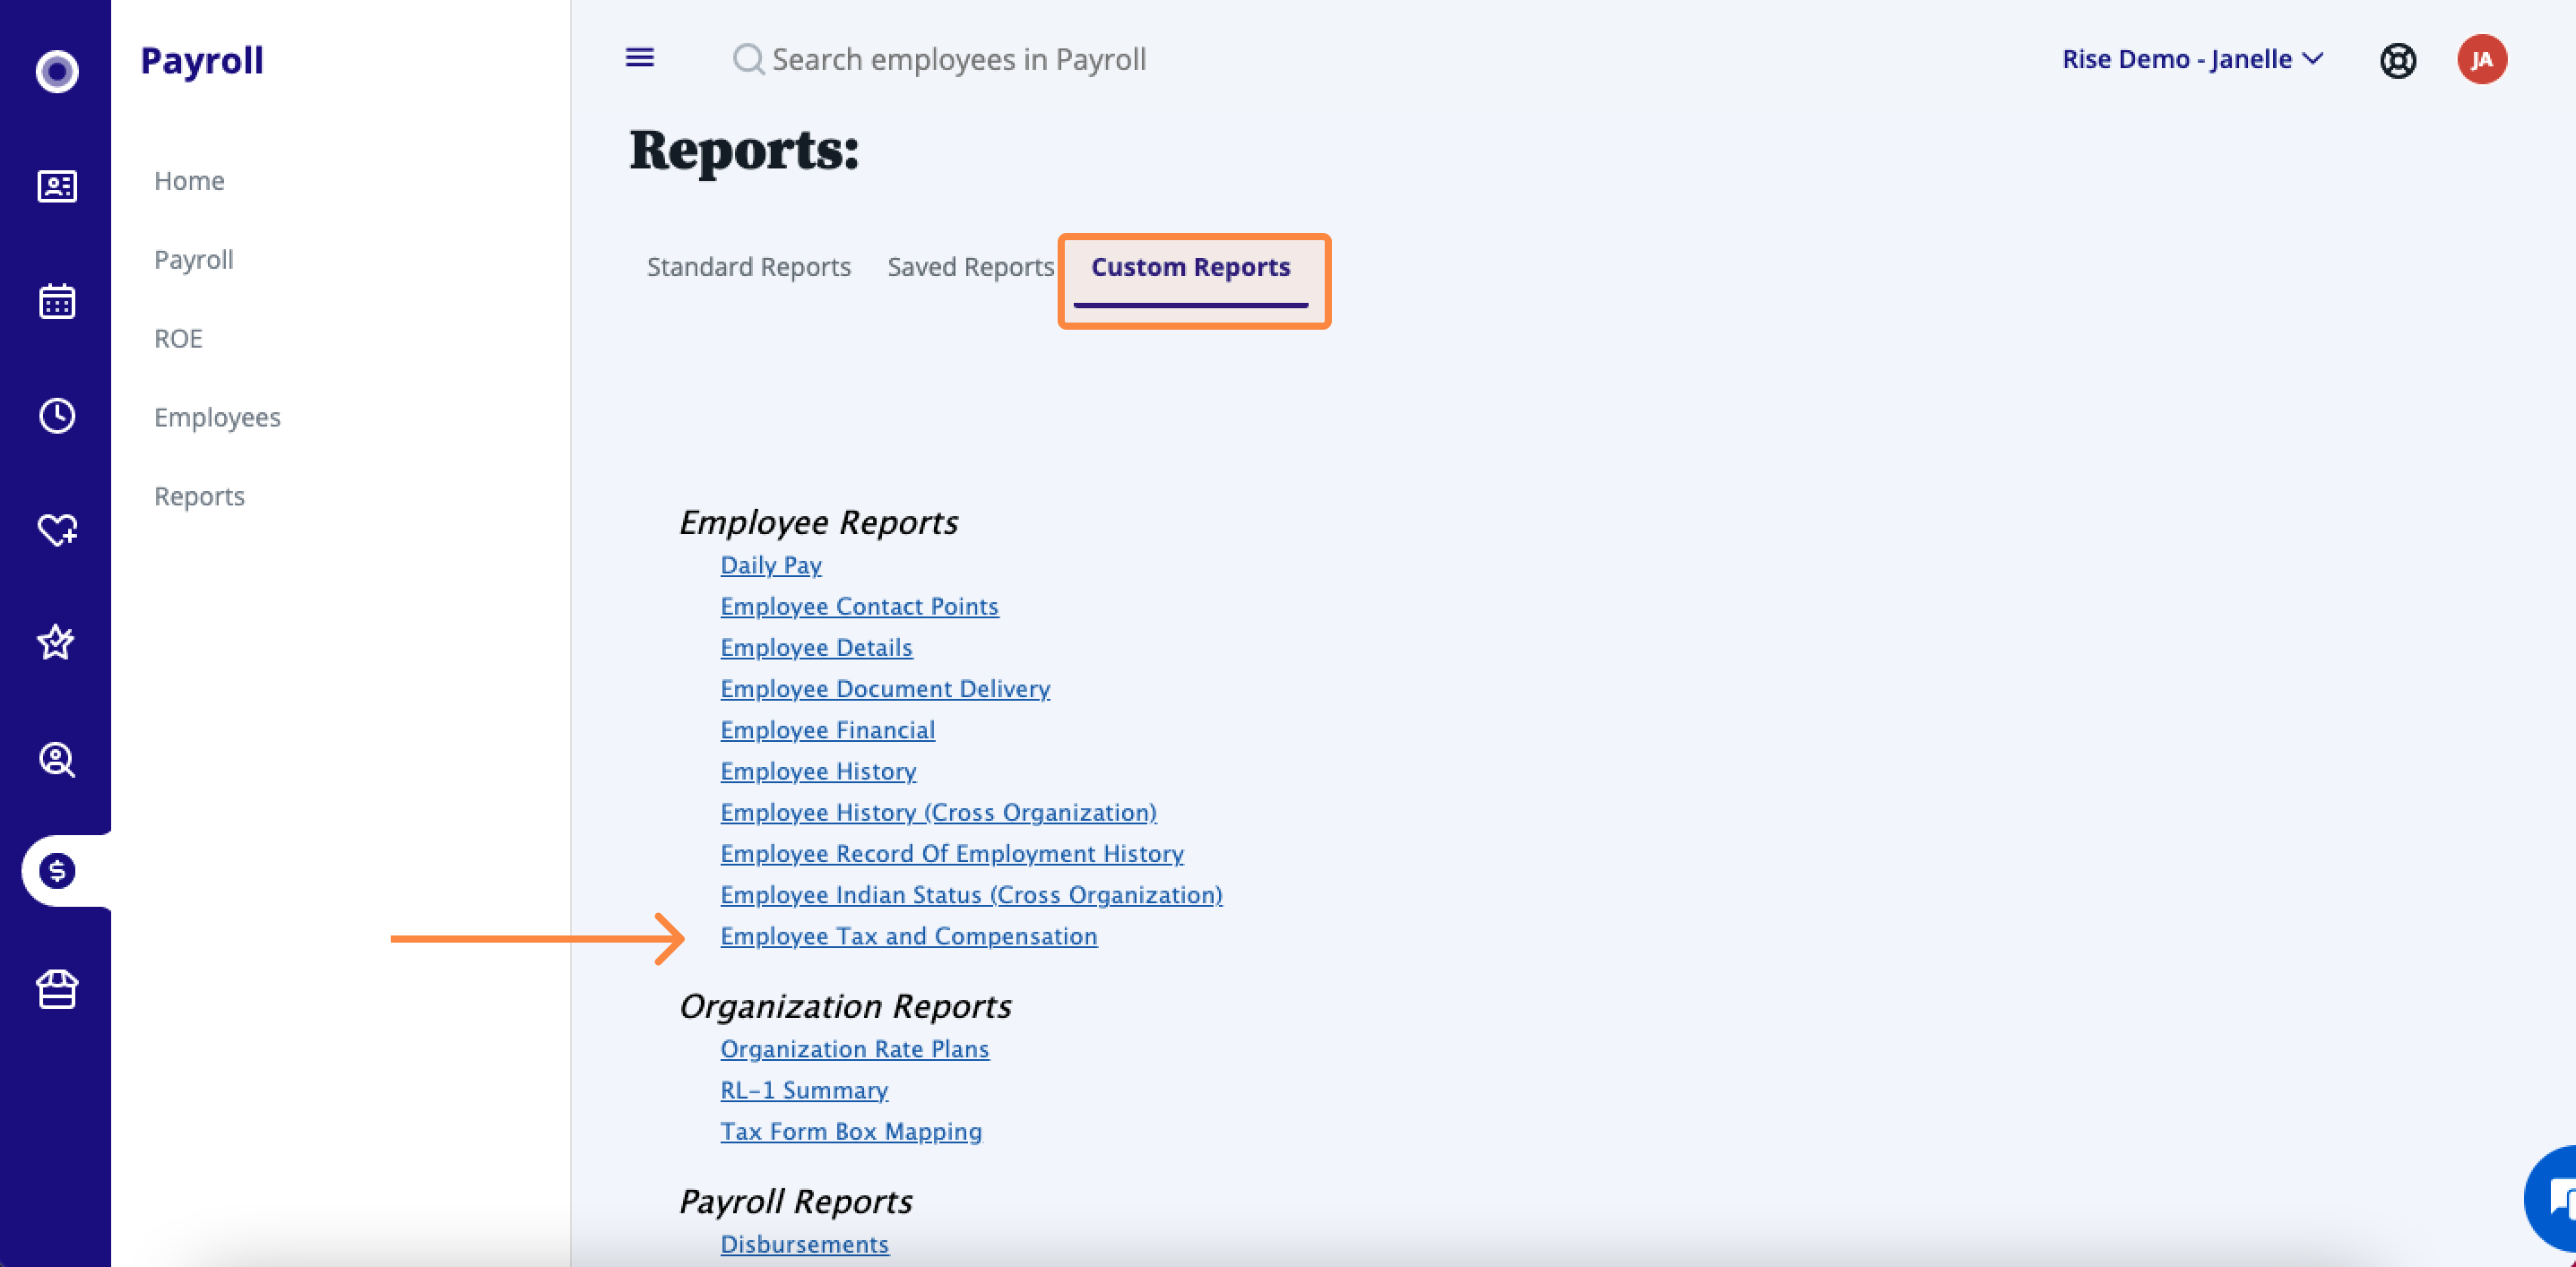Open RL-1 Summary report
The width and height of the screenshot is (2576, 1267).
[x=804, y=1090]
